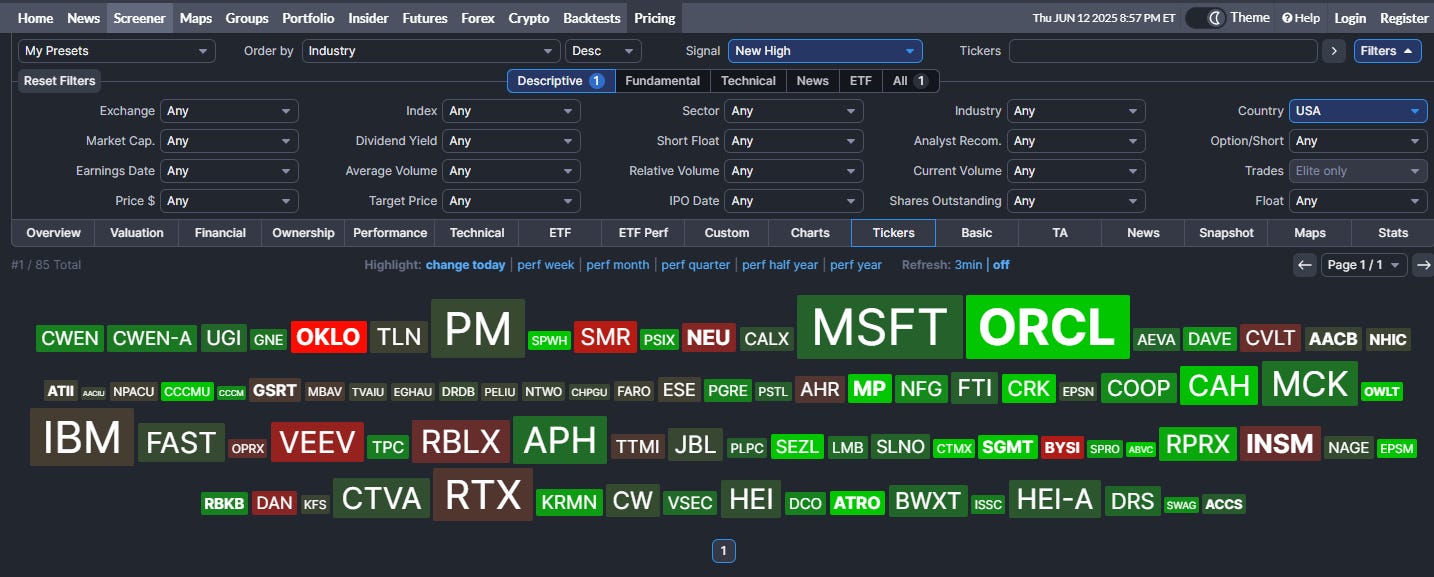
Task: Open the Pricing menu item
Action: pyautogui.click(x=655, y=18)
